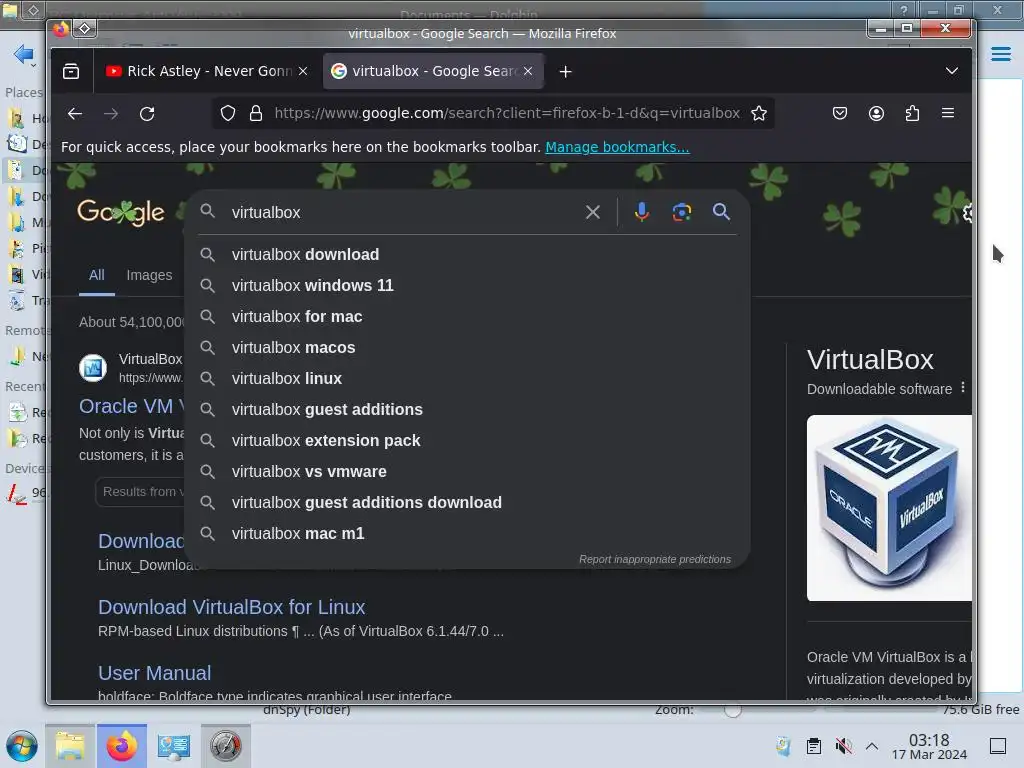Choose suggestion virtualbox guest additions

point(467,409)
